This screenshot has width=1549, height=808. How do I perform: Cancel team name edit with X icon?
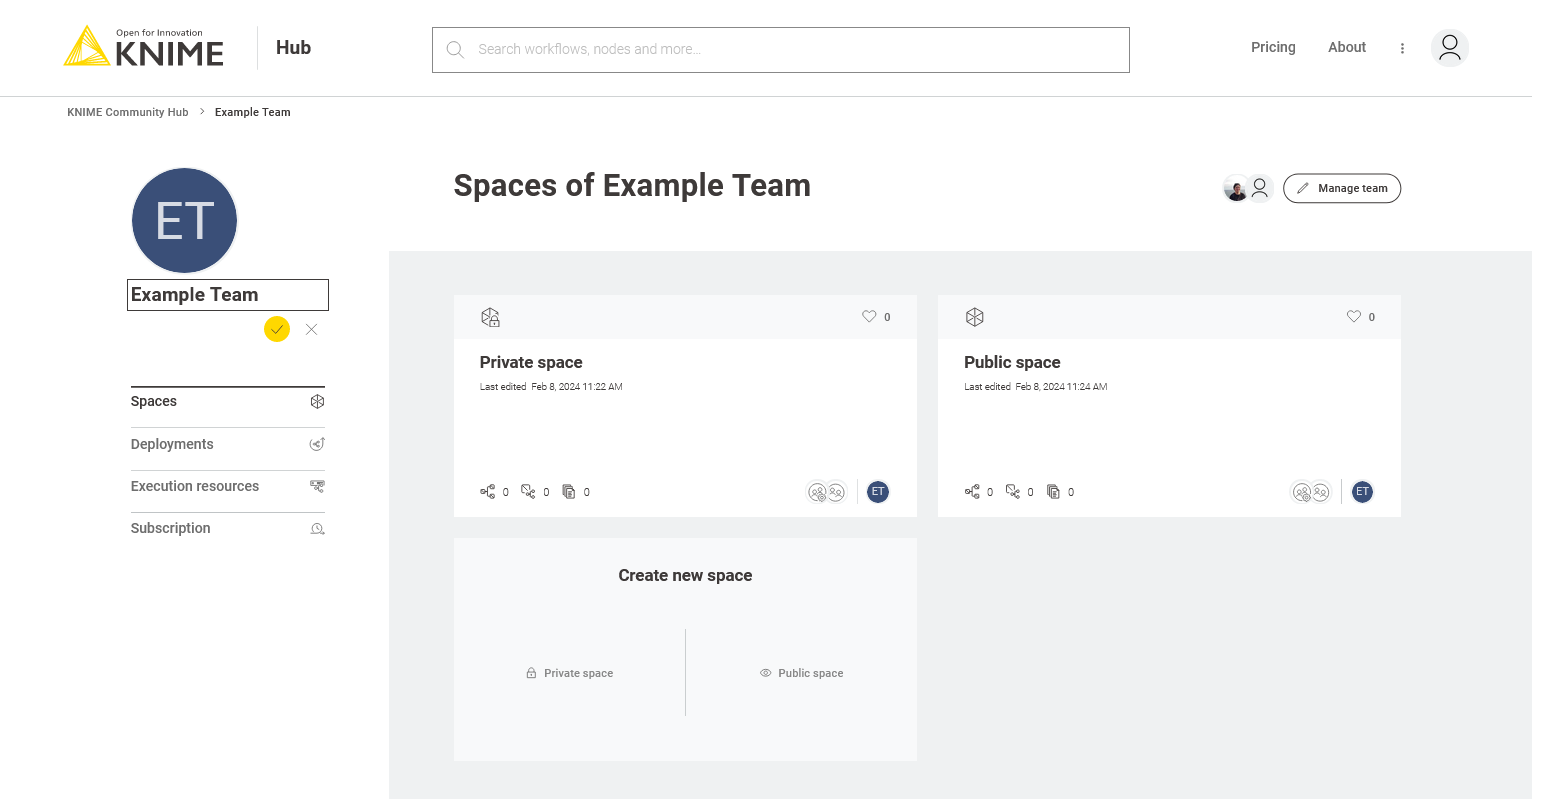click(x=312, y=329)
